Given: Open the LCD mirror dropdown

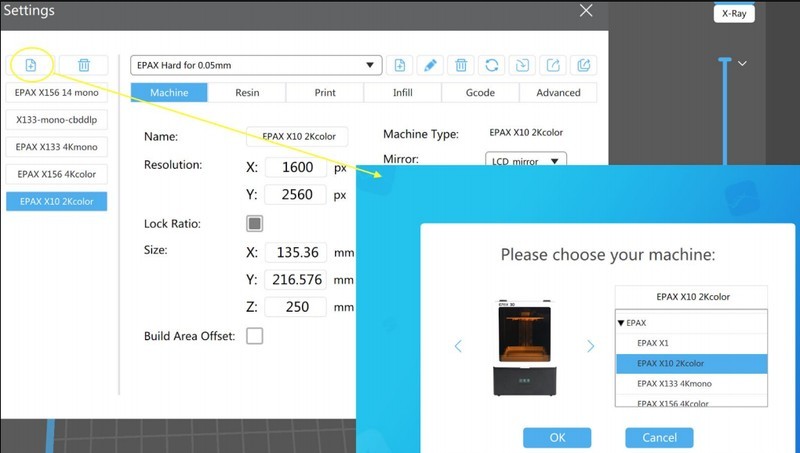Looking at the screenshot, I should 526,160.
